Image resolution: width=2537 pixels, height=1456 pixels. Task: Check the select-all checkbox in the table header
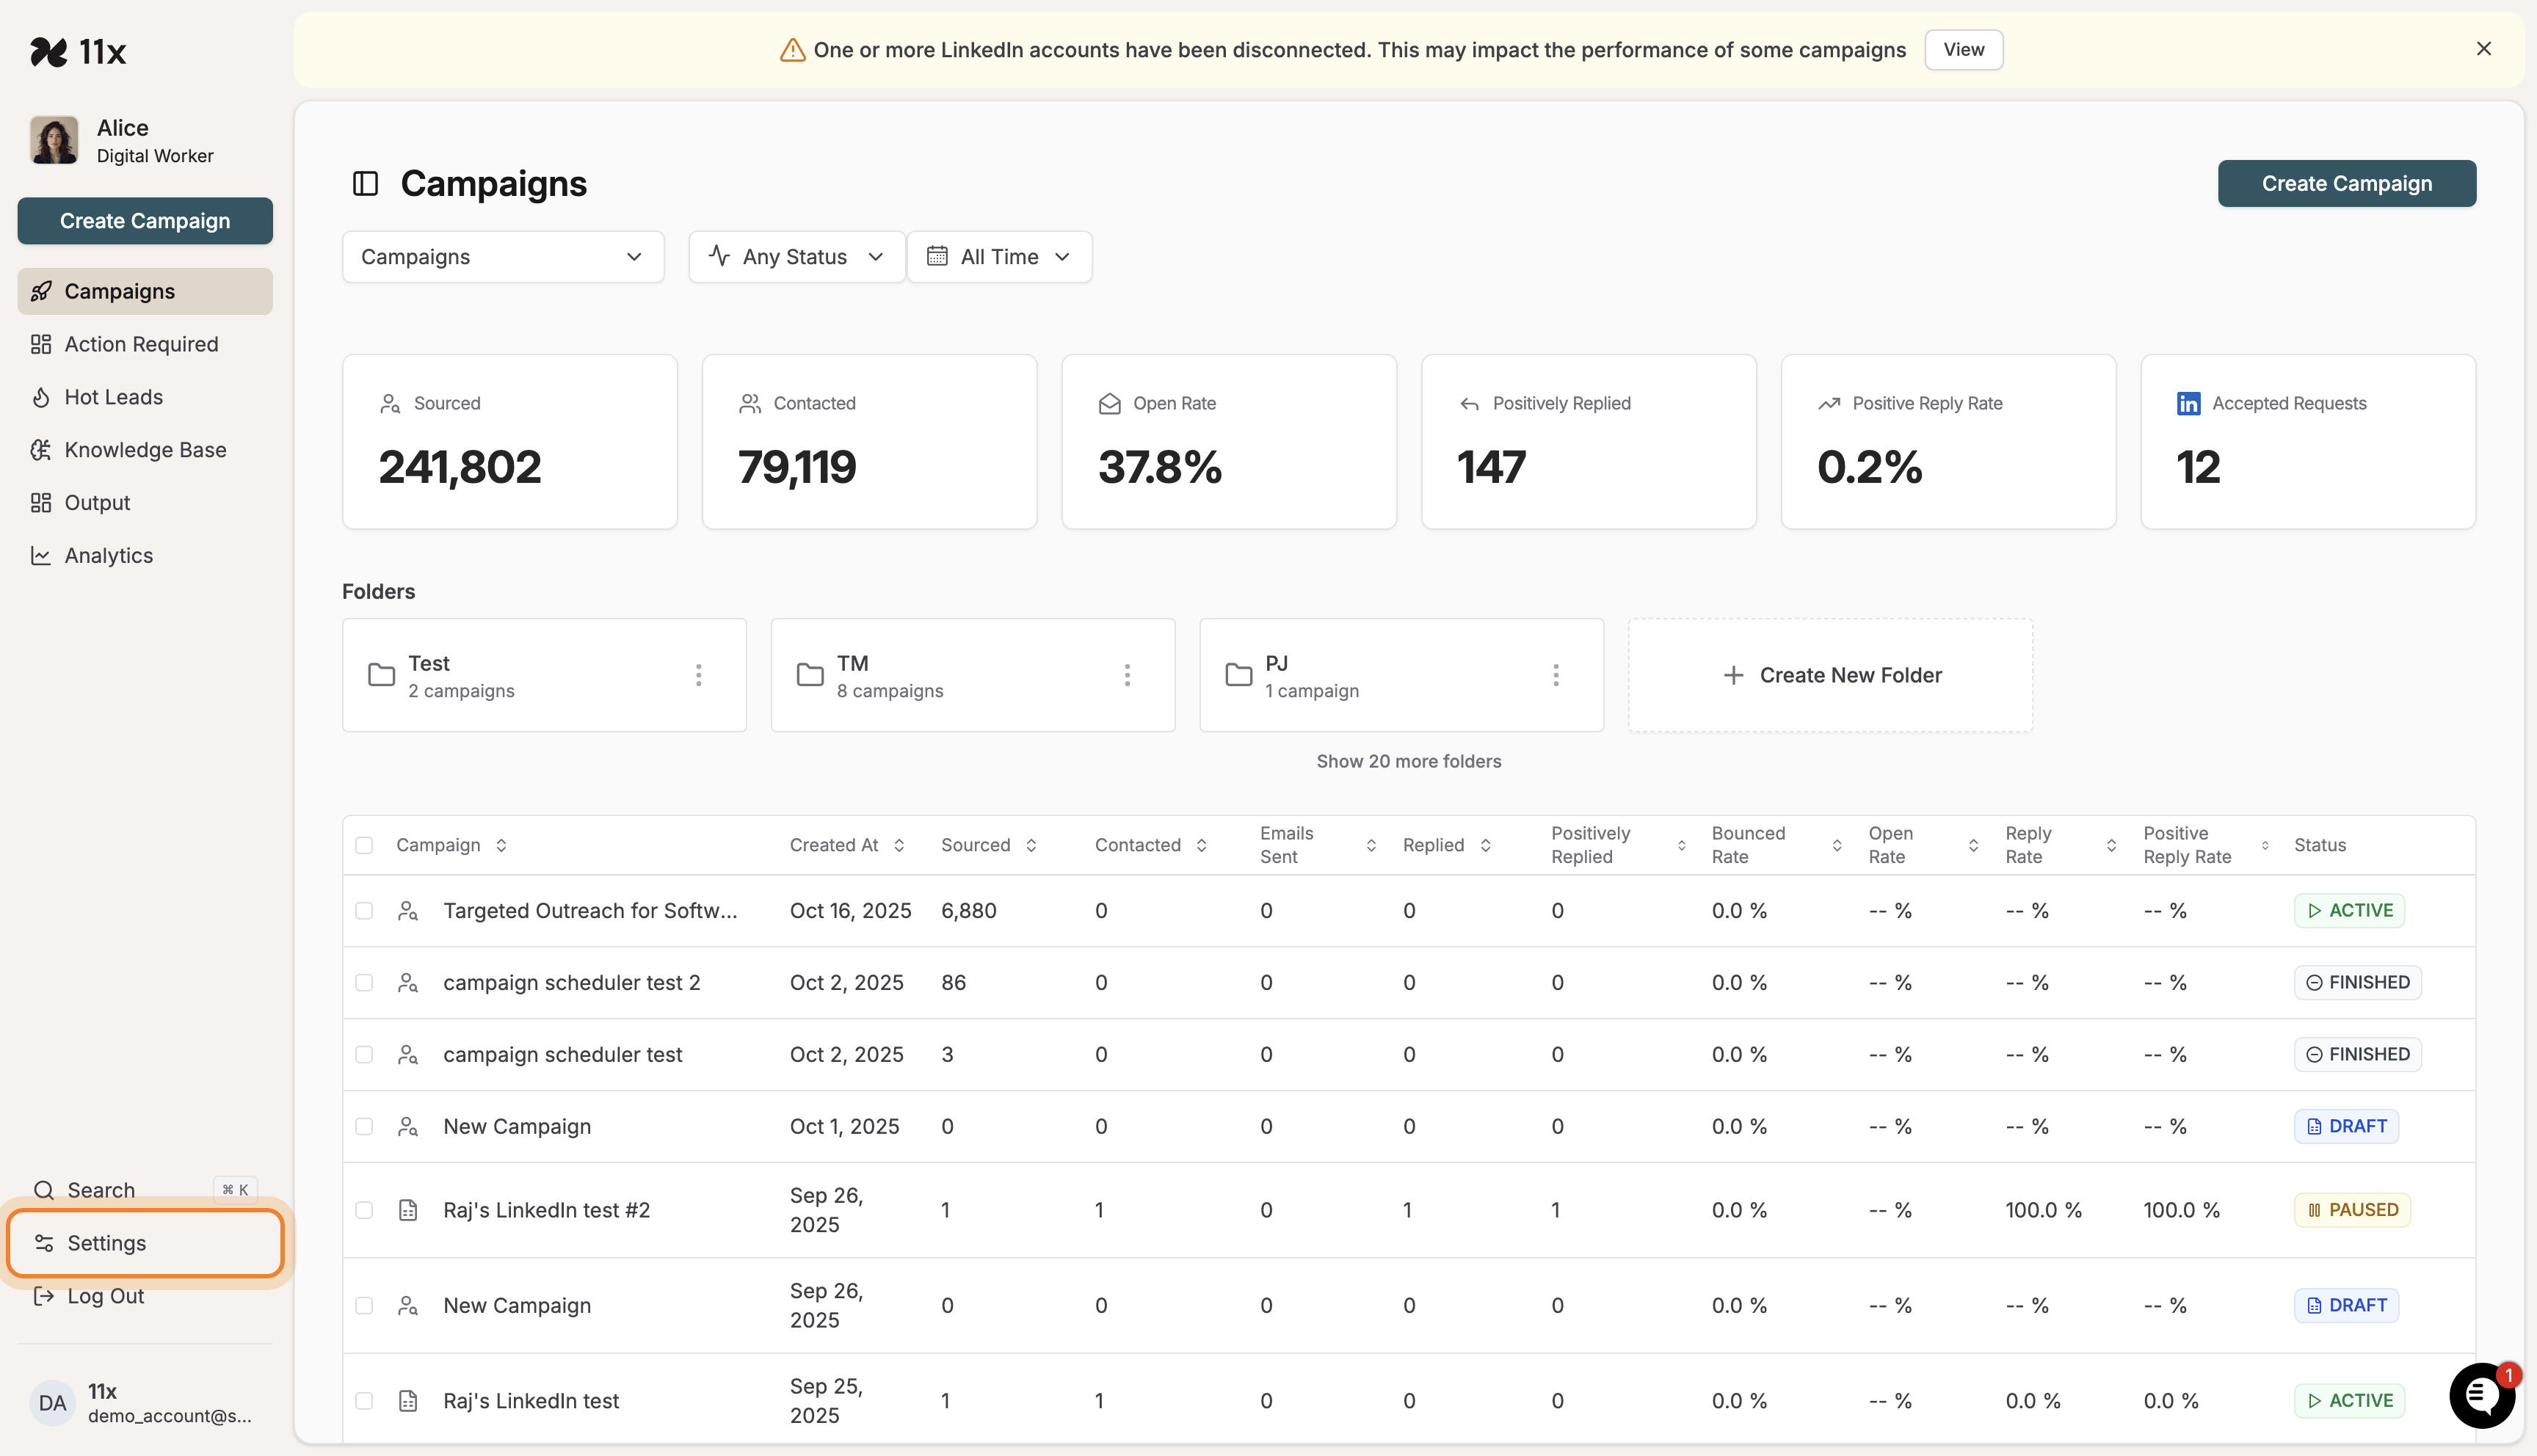364,844
